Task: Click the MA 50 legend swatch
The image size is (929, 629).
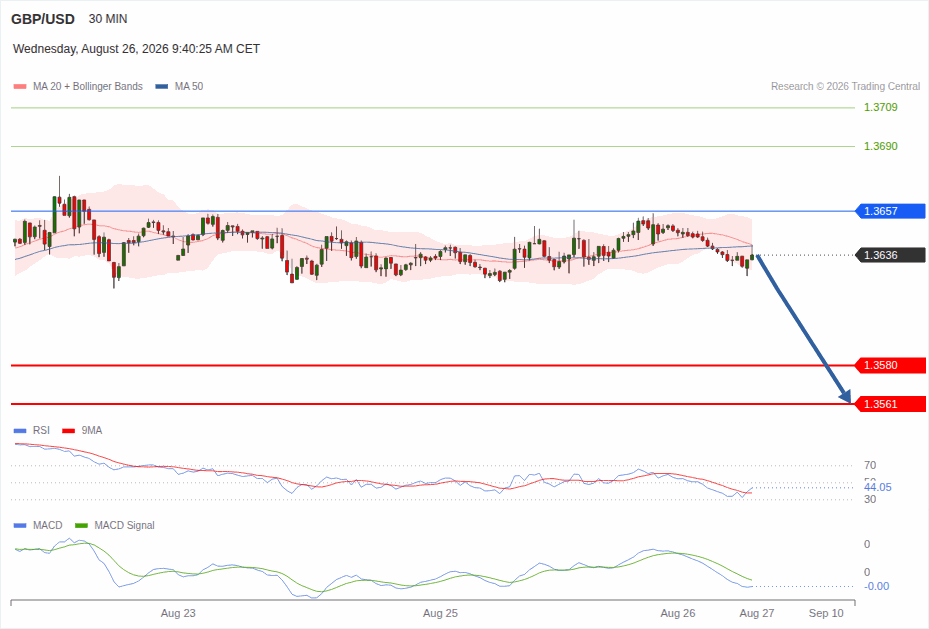Action: pos(162,86)
